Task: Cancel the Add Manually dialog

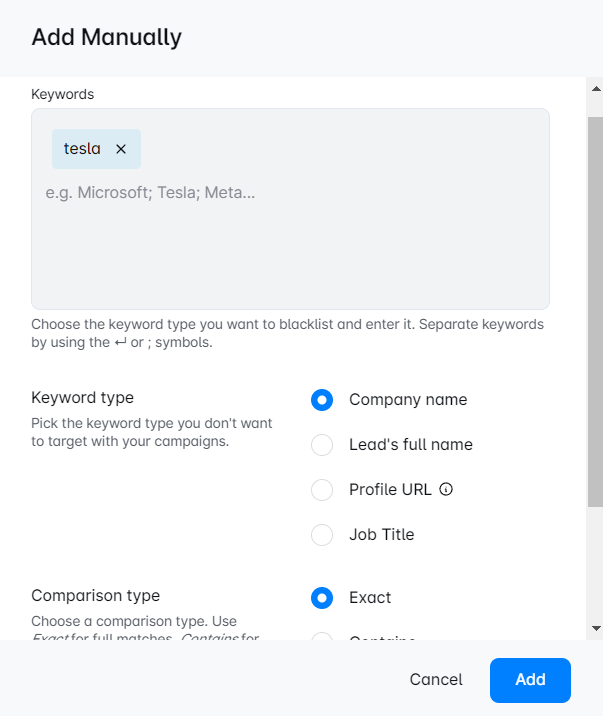Action: pos(436,680)
